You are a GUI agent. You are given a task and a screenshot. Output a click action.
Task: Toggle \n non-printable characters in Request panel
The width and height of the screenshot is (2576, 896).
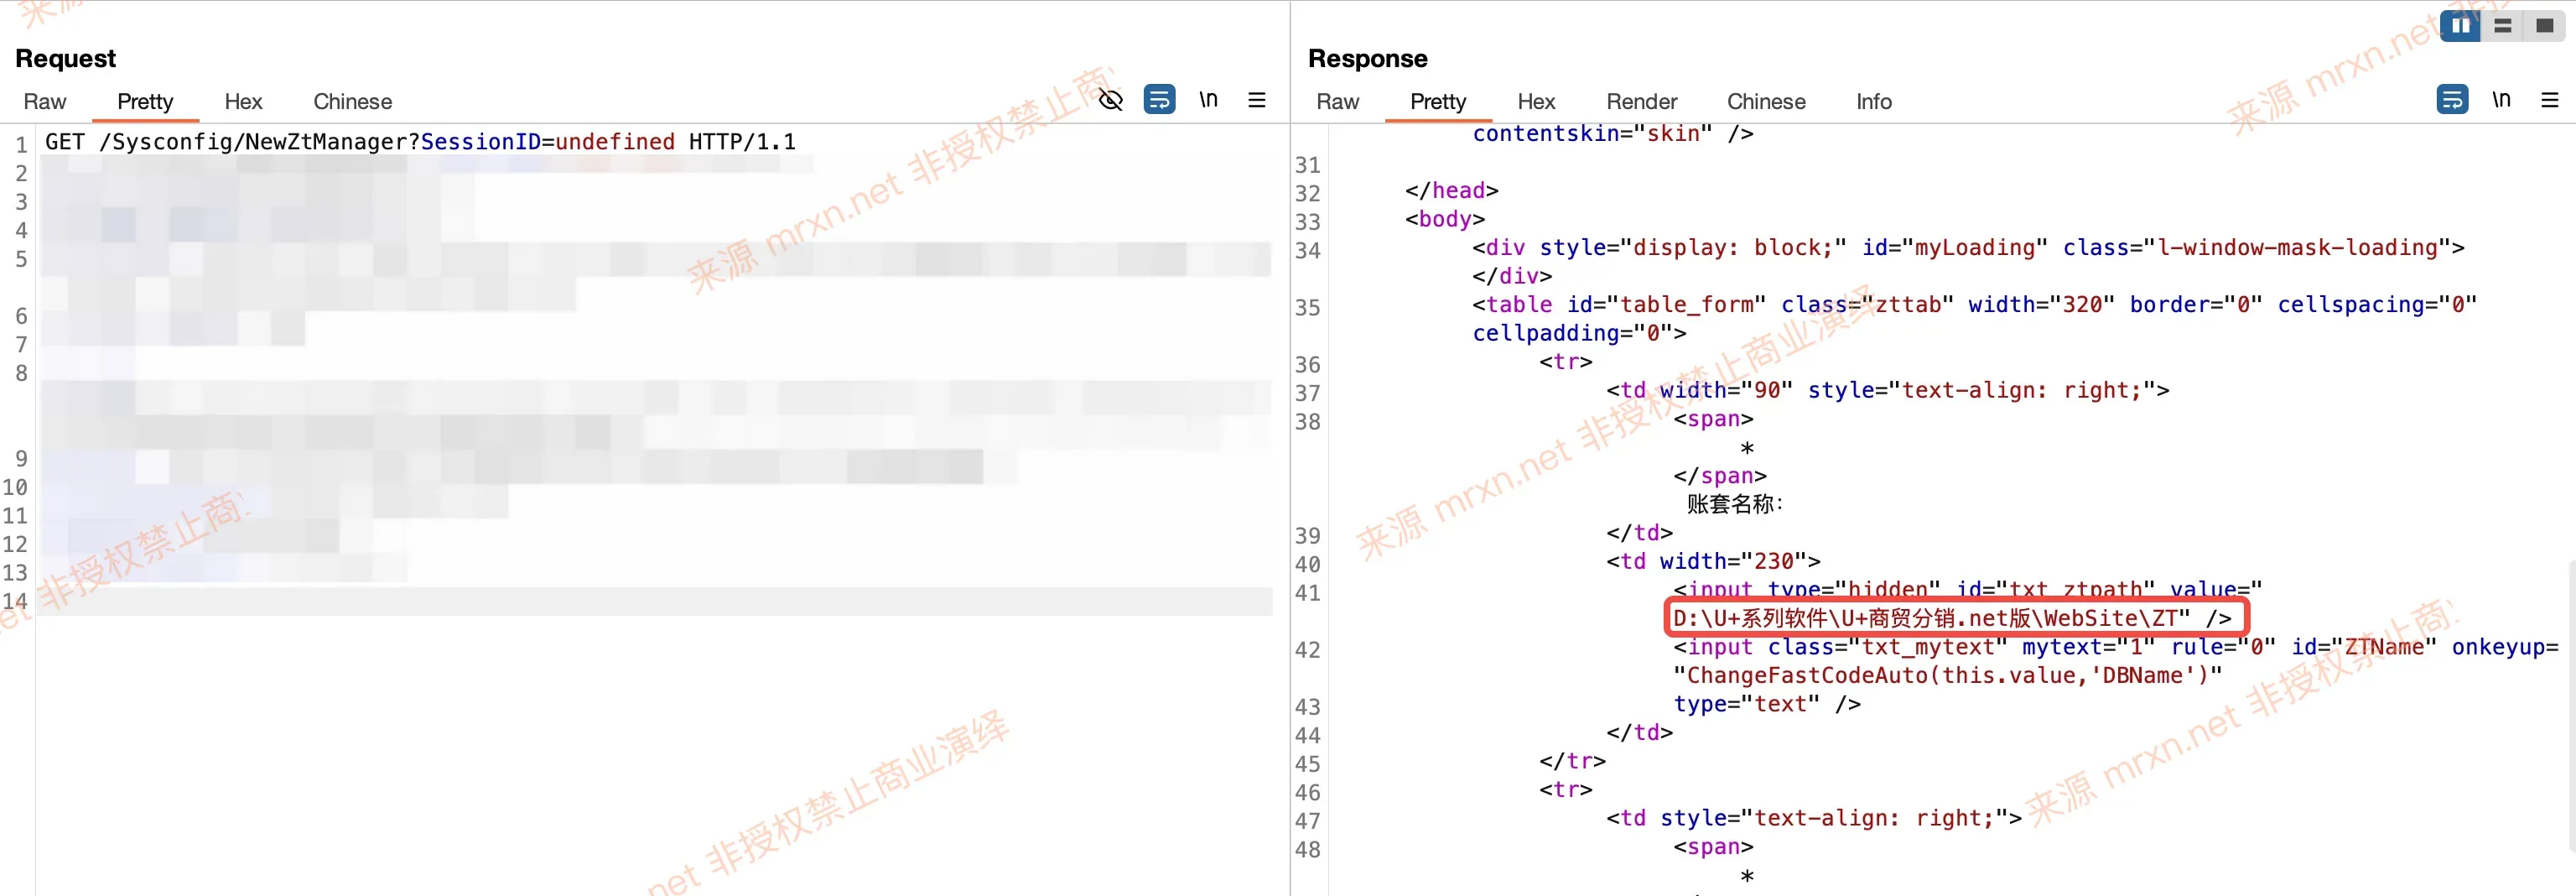pyautogui.click(x=1209, y=100)
